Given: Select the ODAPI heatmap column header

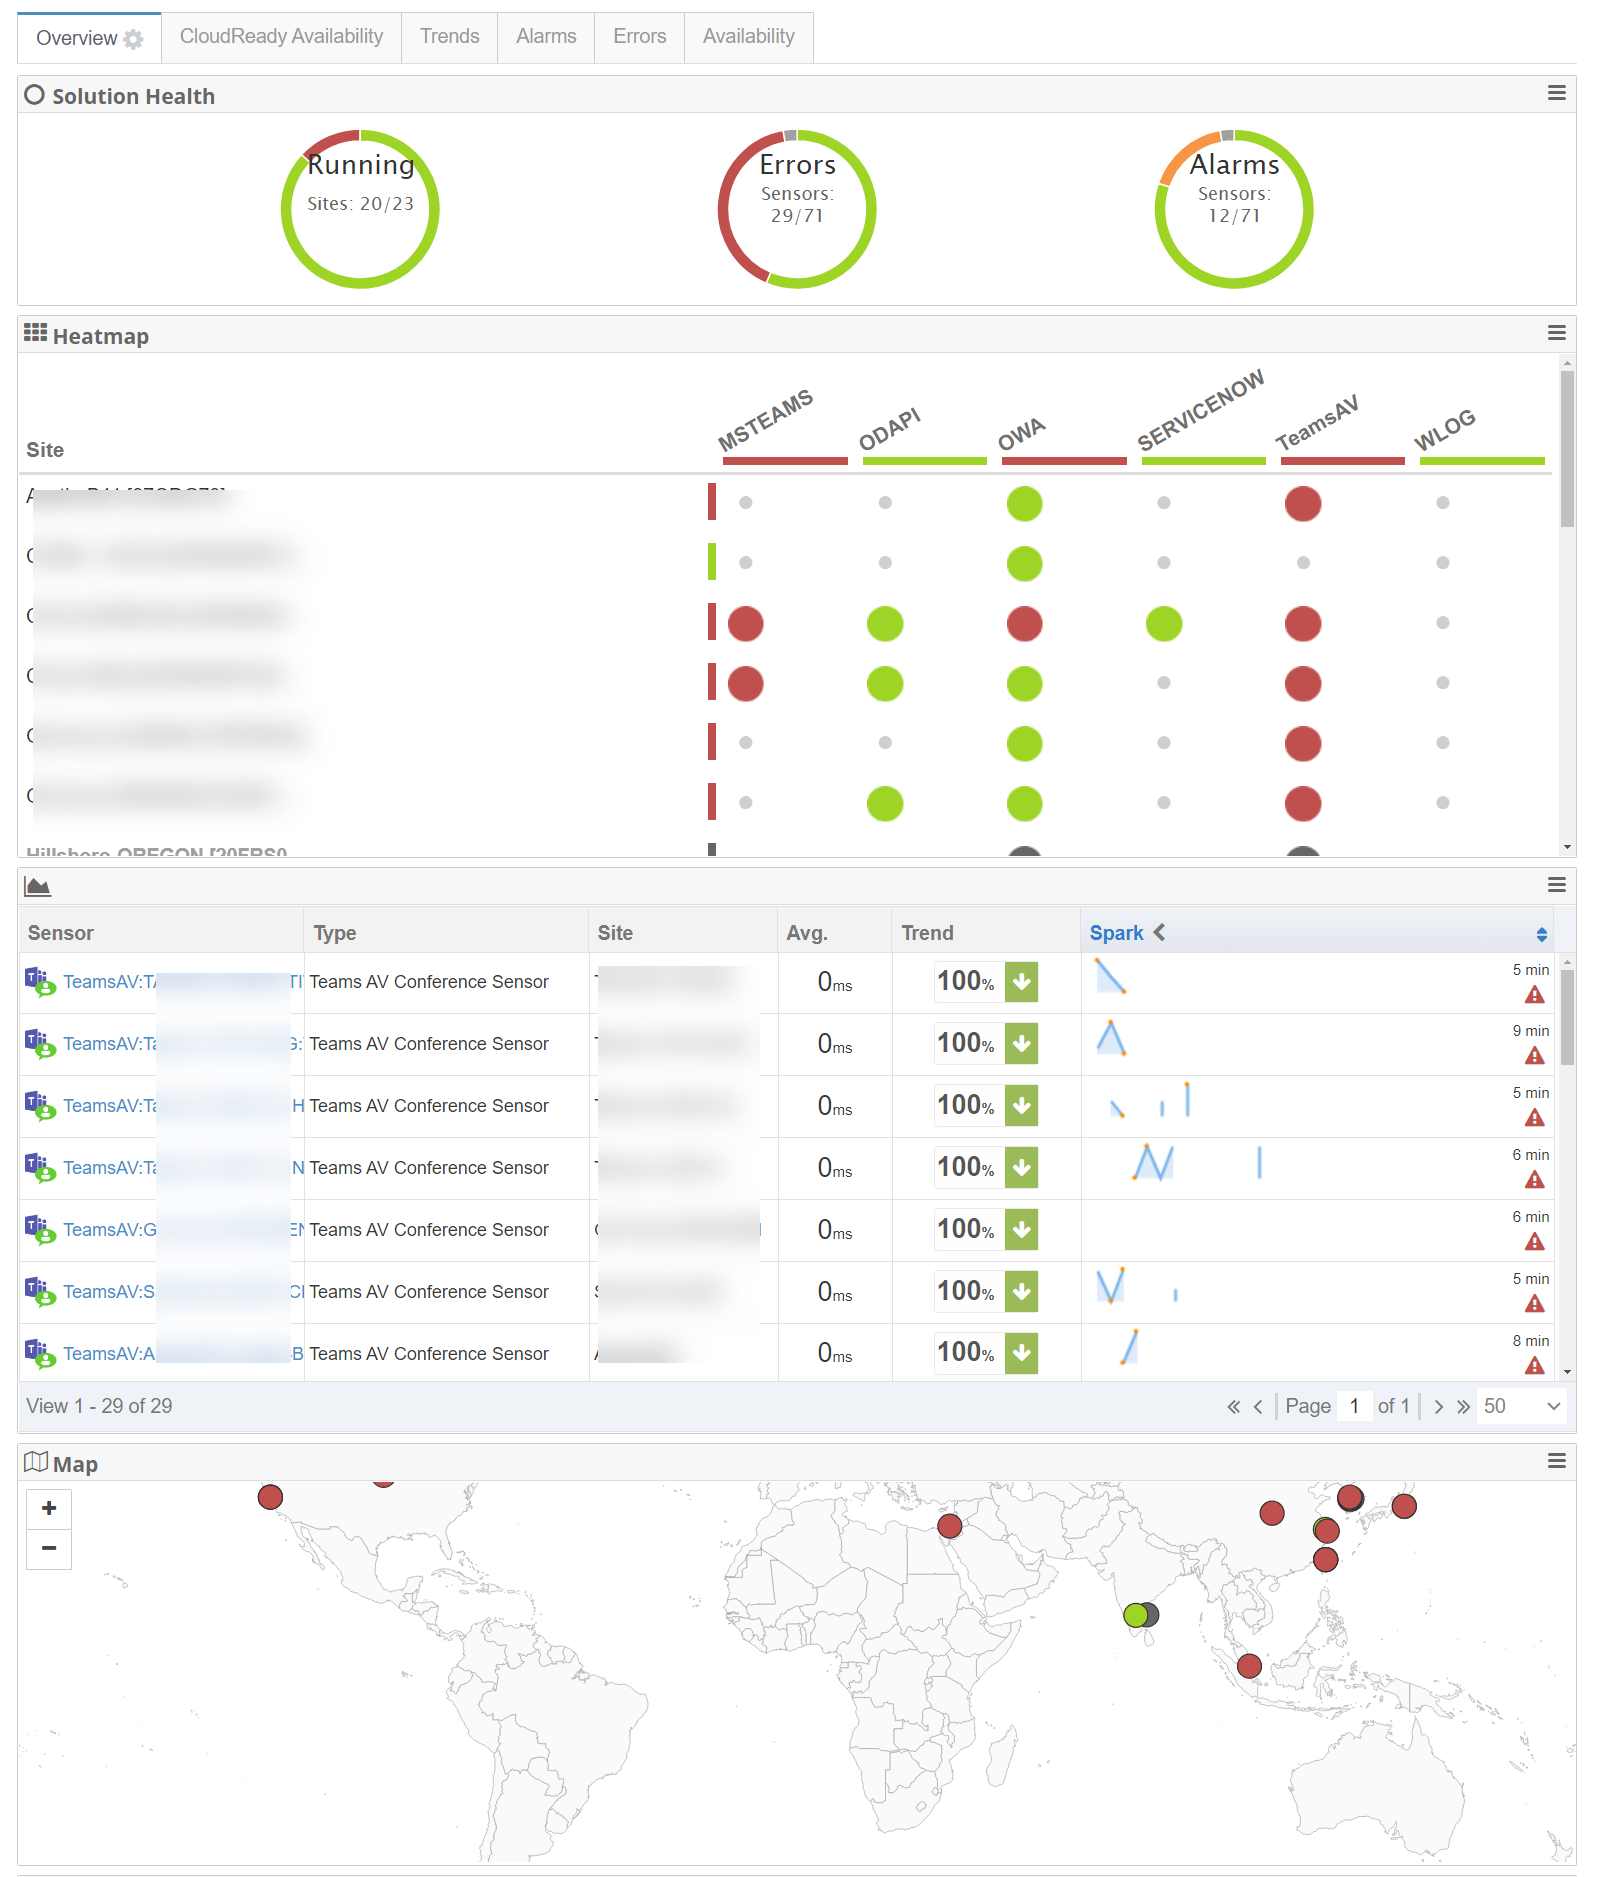Looking at the screenshot, I should (889, 430).
